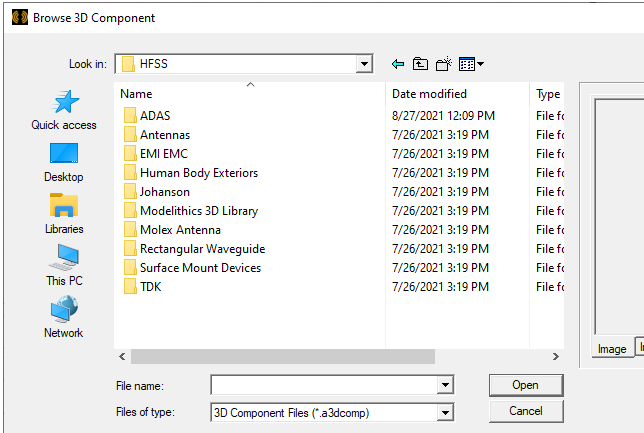Image resolution: width=644 pixels, height=433 pixels.
Task: Create a new folder
Action: coord(444,64)
